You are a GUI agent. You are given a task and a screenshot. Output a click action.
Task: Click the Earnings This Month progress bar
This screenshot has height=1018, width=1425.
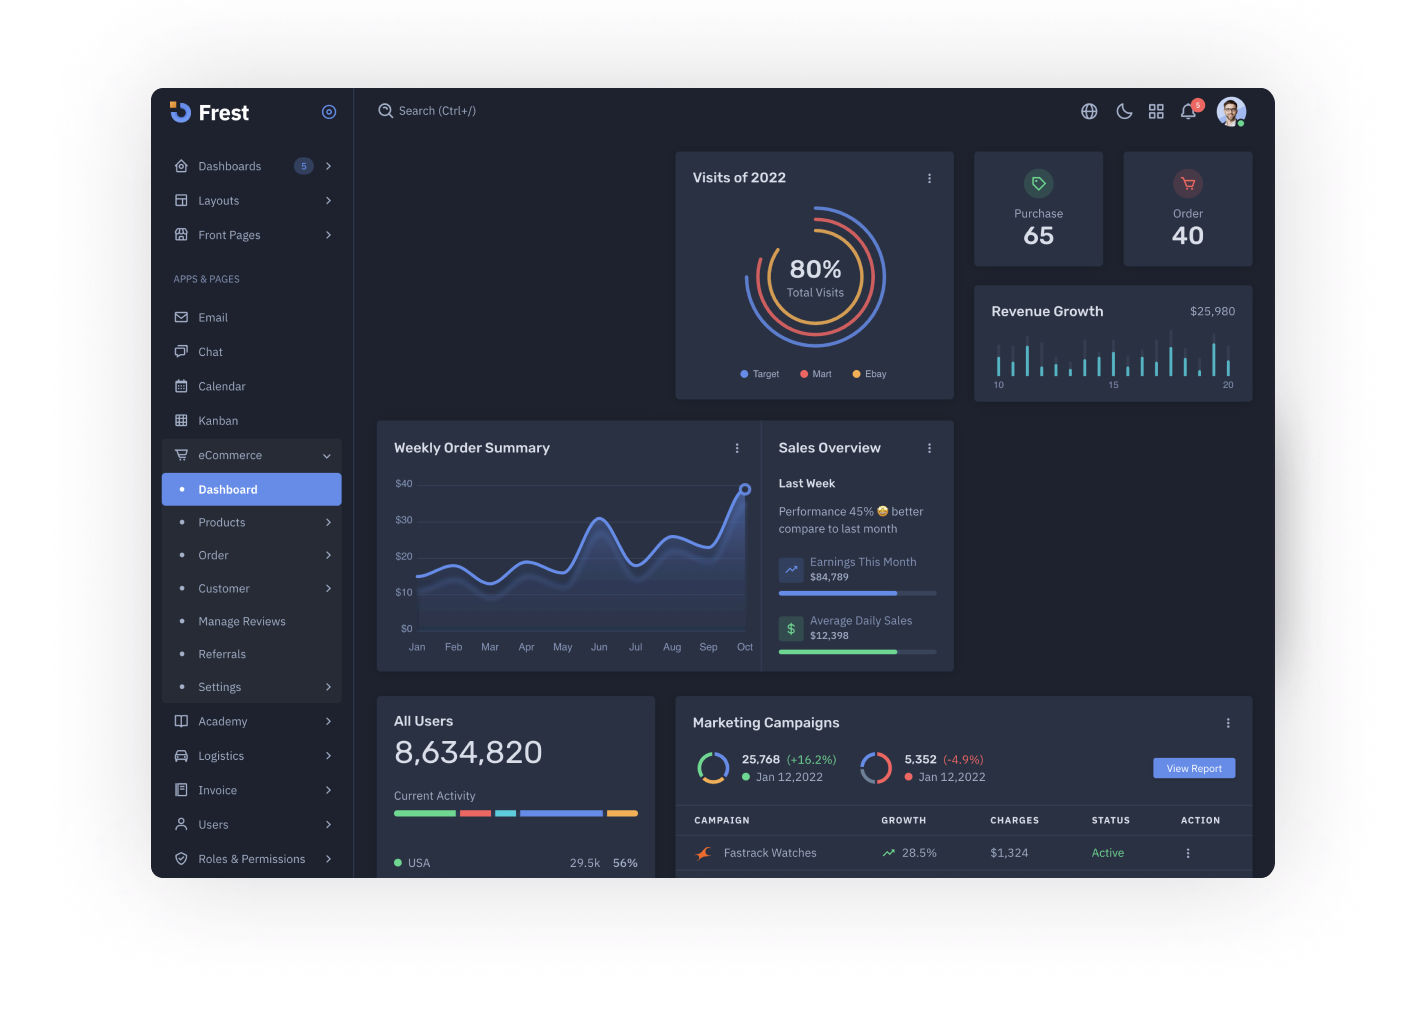(857, 593)
